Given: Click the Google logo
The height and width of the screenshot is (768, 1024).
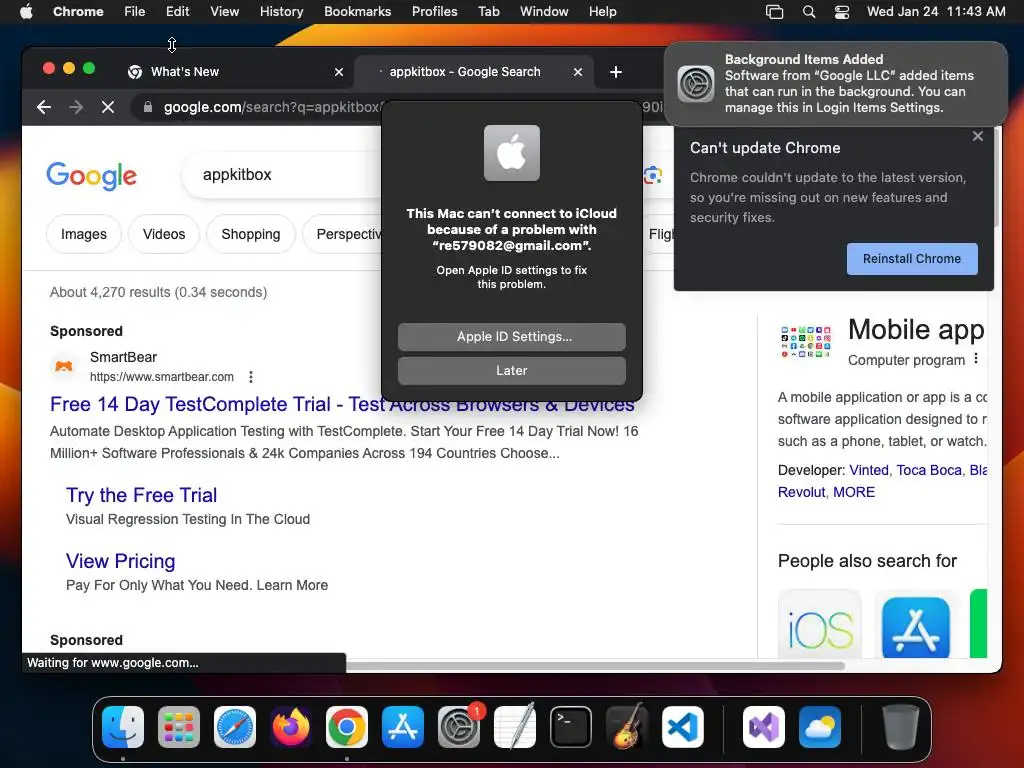Looking at the screenshot, I should tap(91, 176).
